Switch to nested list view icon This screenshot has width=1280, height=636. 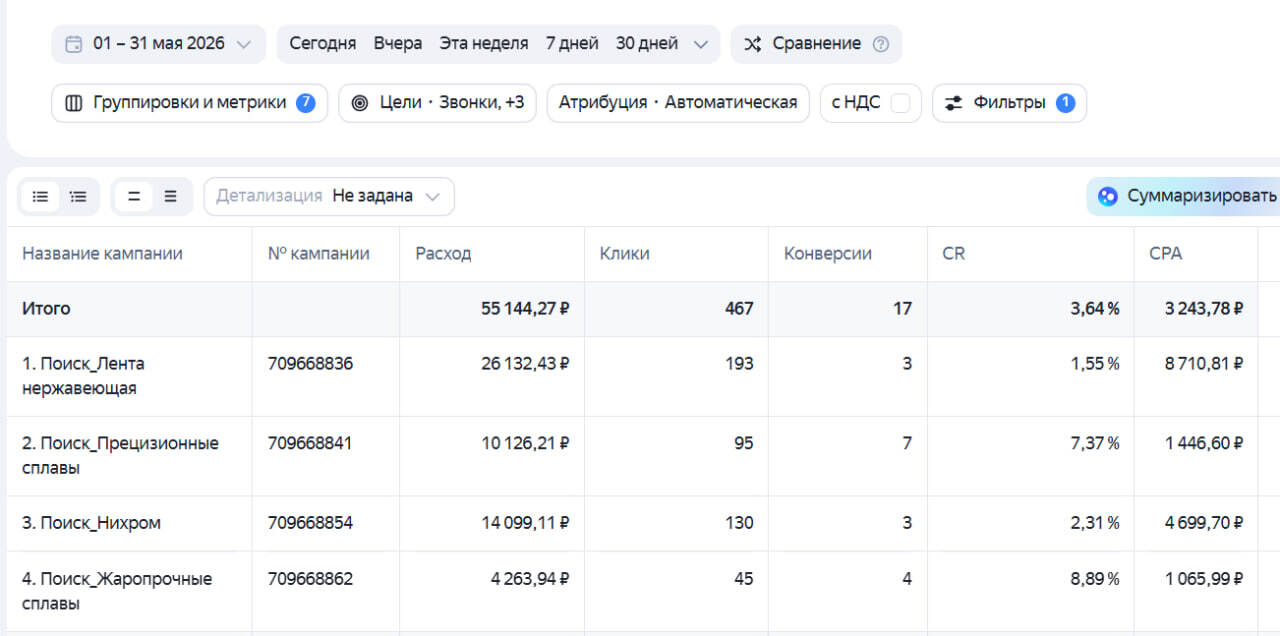(x=78, y=197)
